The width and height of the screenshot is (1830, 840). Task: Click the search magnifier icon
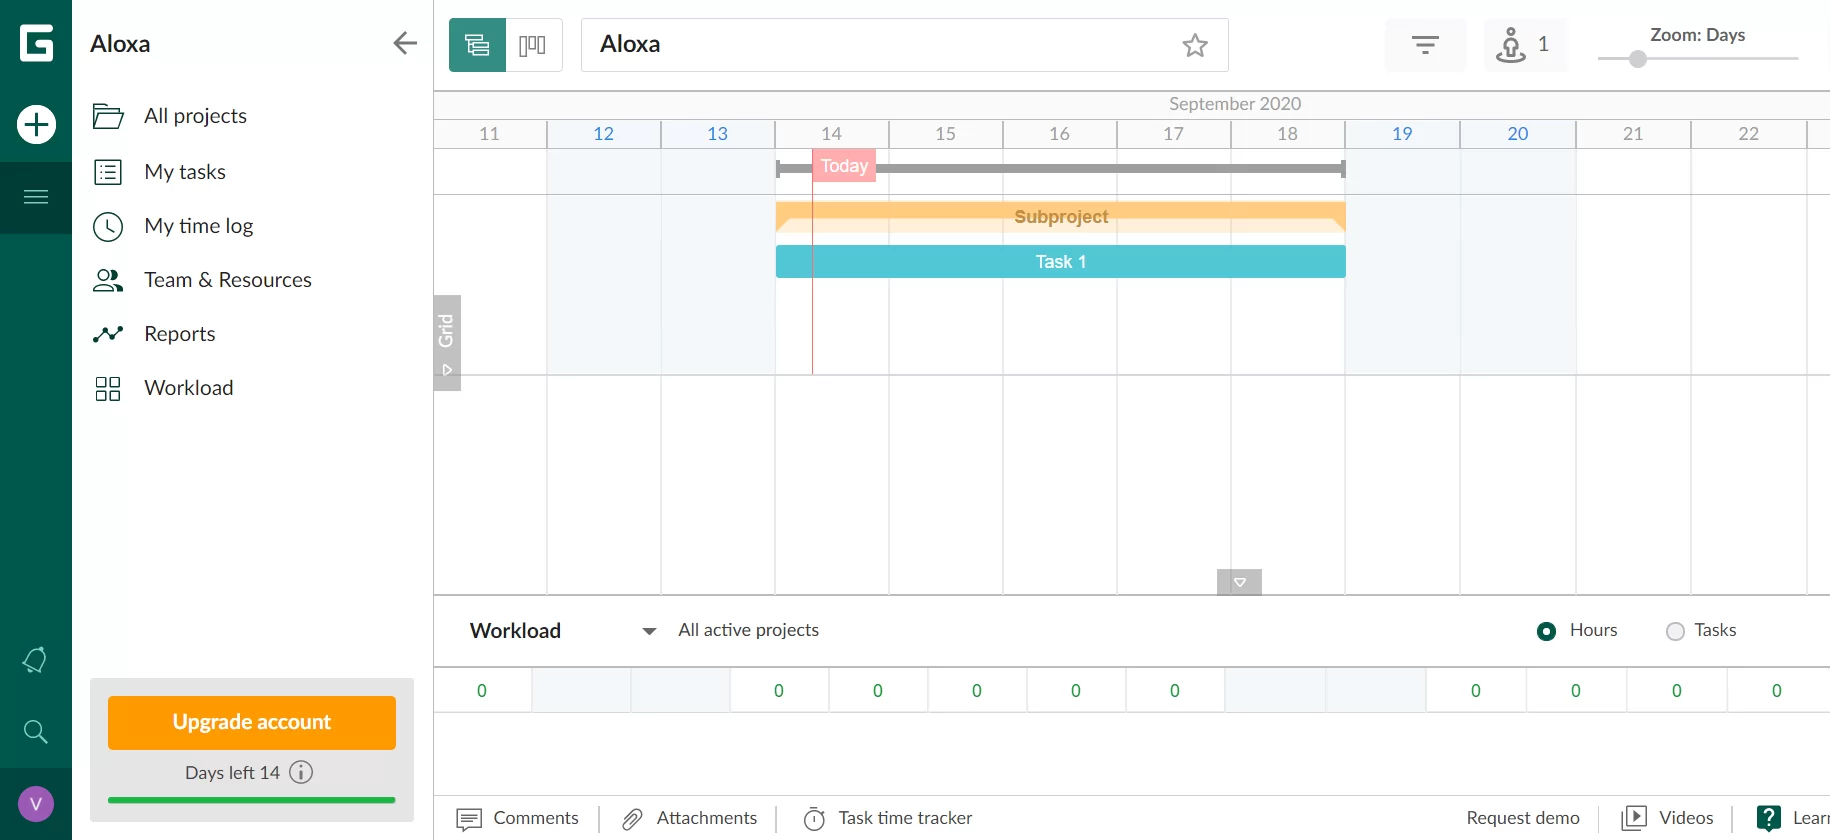coord(35,732)
